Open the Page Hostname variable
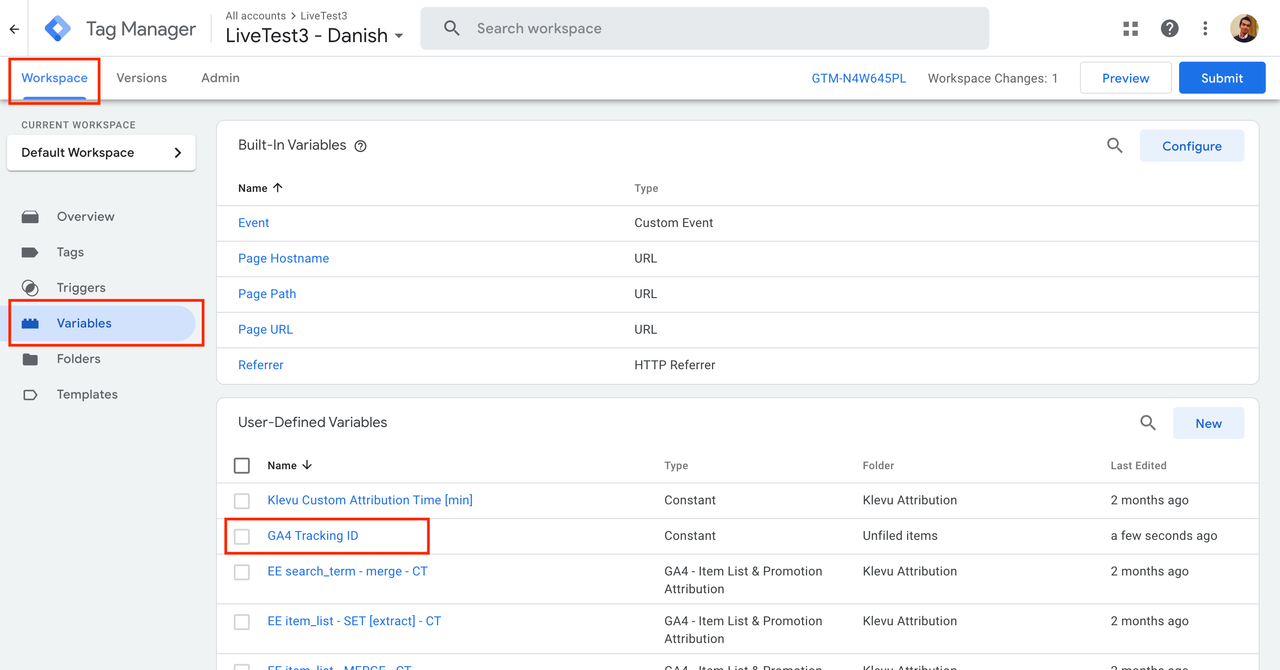The height and width of the screenshot is (670, 1280). tap(283, 259)
